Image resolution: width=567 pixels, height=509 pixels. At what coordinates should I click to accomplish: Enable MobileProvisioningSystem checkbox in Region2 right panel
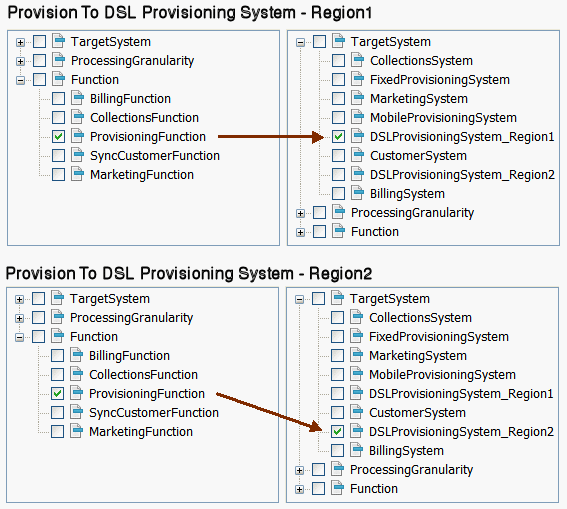(x=337, y=375)
